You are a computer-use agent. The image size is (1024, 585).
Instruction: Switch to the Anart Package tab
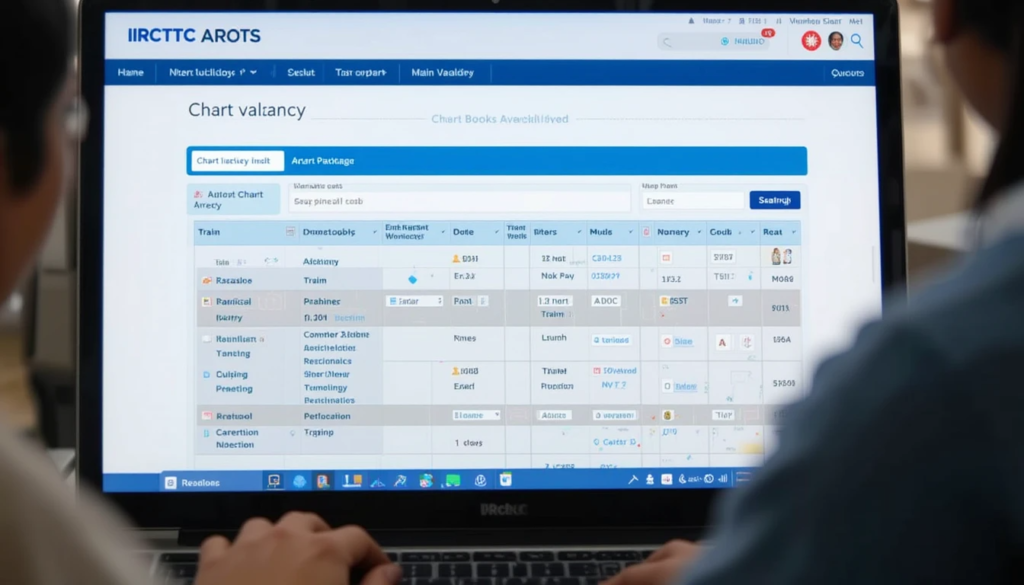tap(322, 161)
